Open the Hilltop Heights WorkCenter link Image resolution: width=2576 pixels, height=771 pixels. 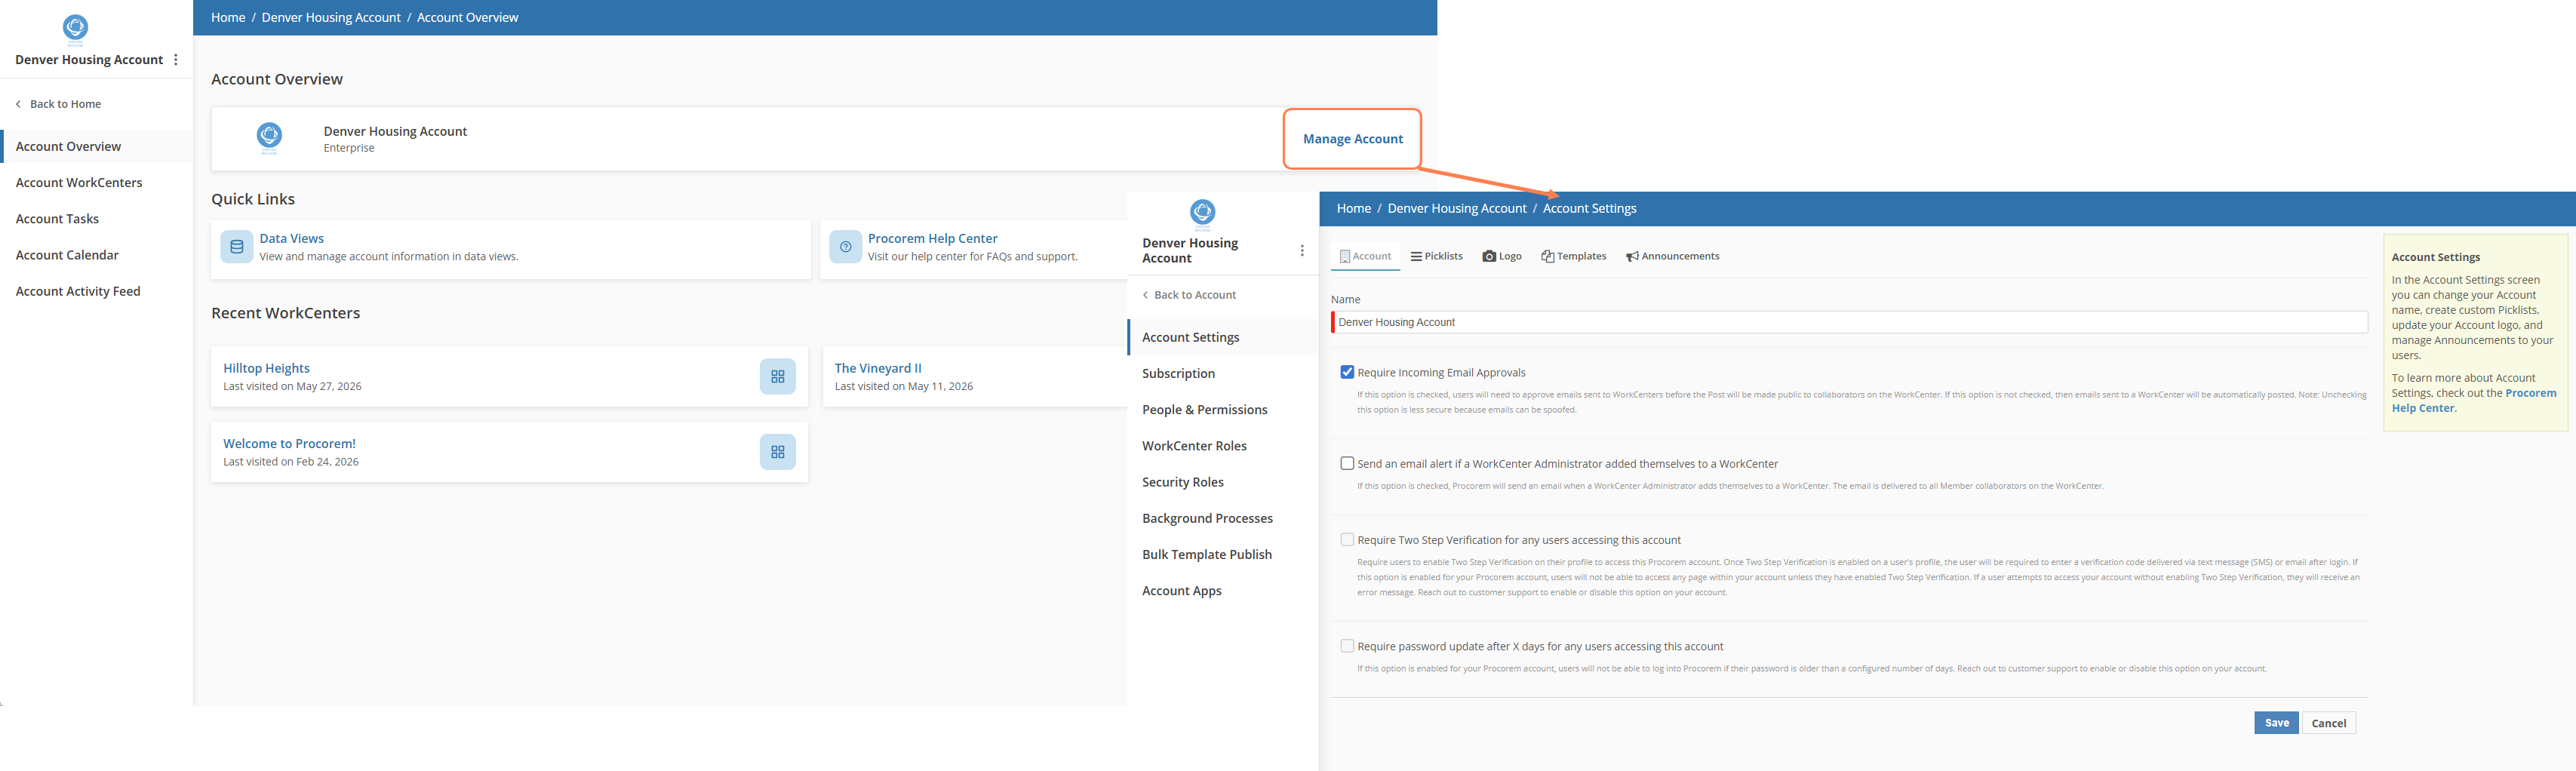(266, 368)
